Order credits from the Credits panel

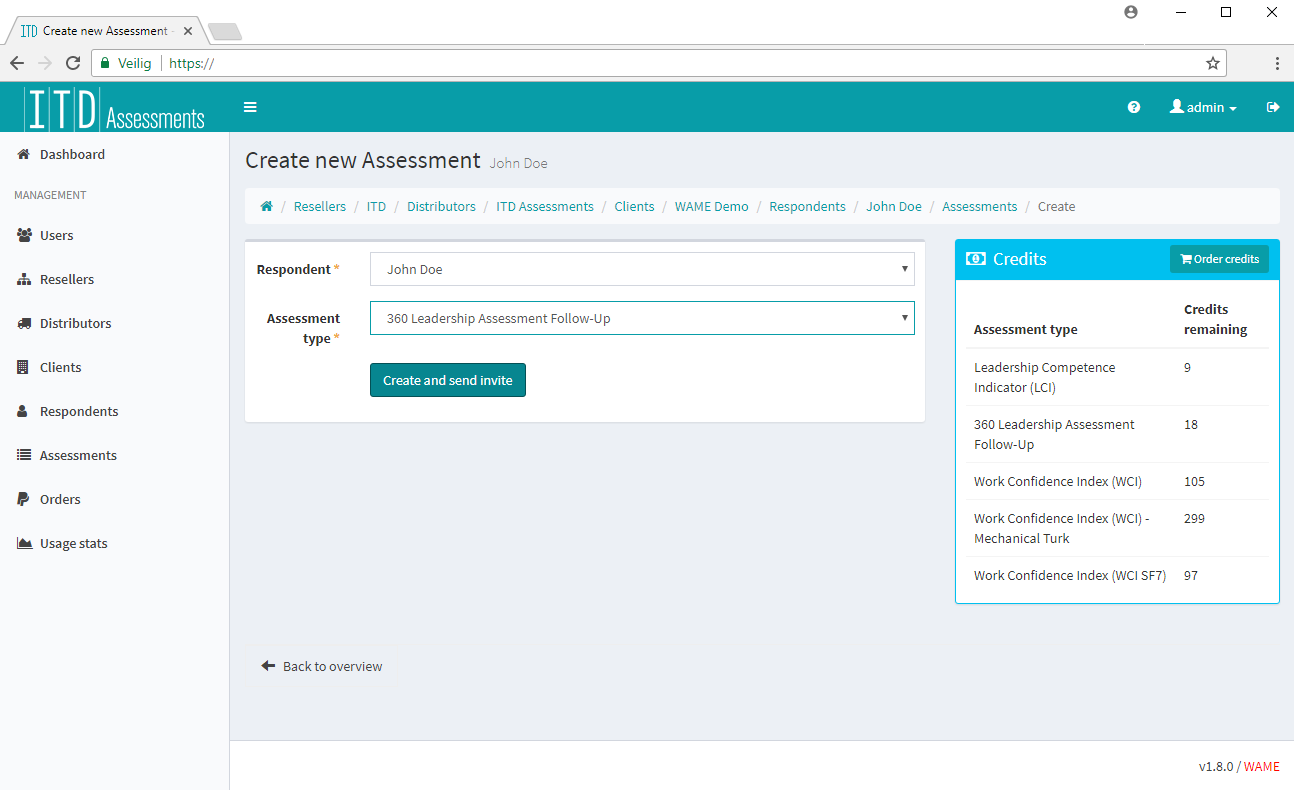1219,258
